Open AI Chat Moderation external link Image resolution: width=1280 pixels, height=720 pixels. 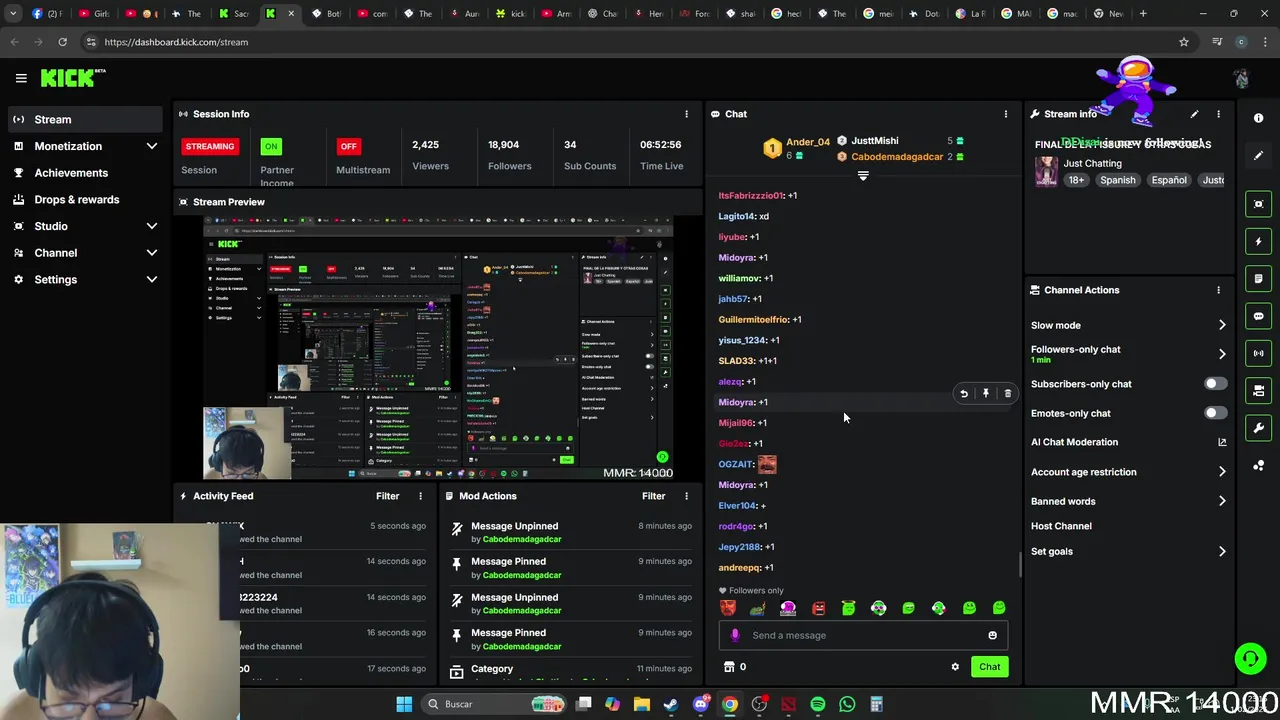[x=1222, y=442]
